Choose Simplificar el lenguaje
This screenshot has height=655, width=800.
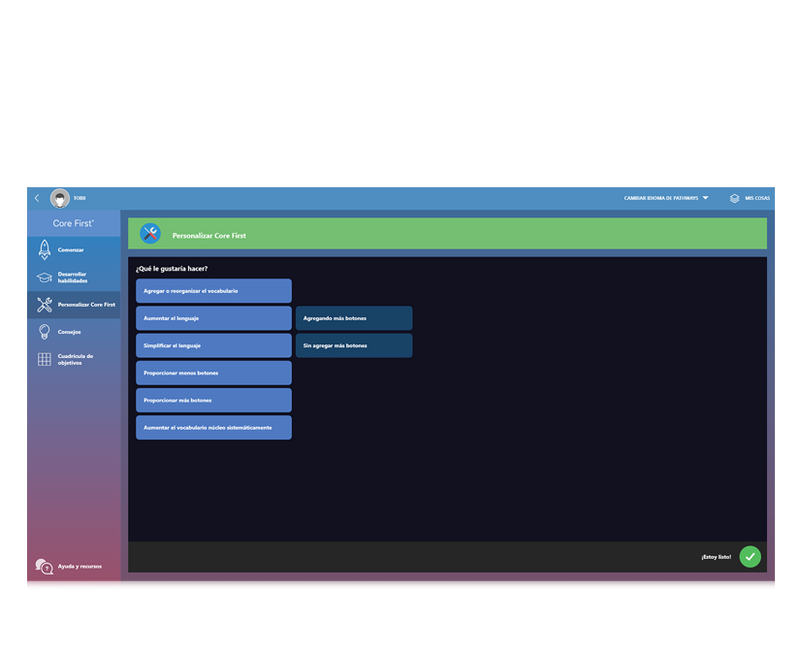coord(214,345)
